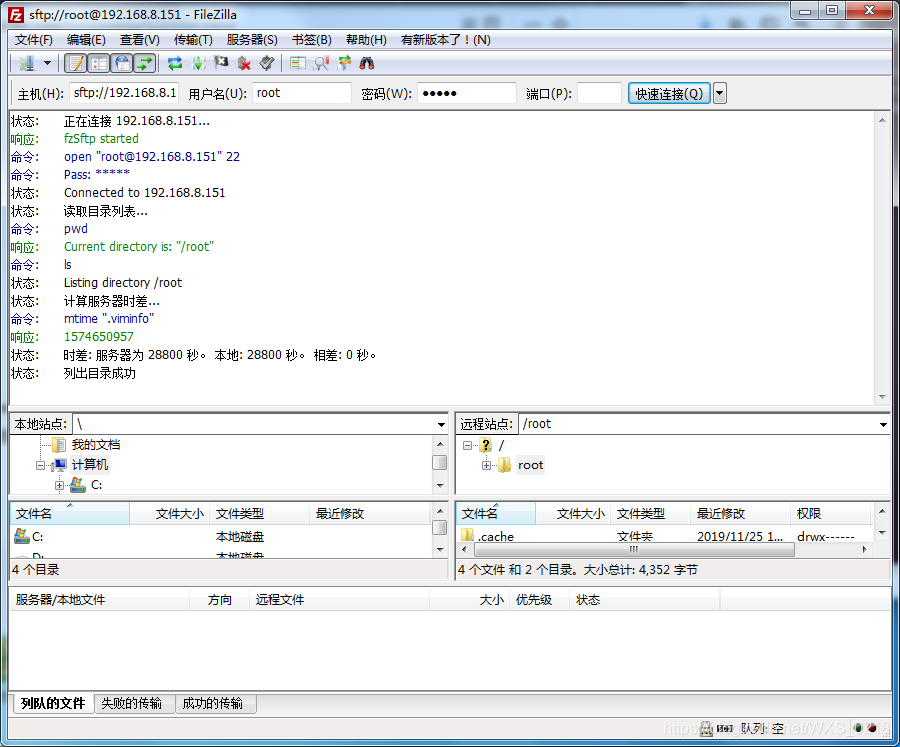
Task: Collapse the remote / root node
Action: pyautogui.click(x=467, y=445)
